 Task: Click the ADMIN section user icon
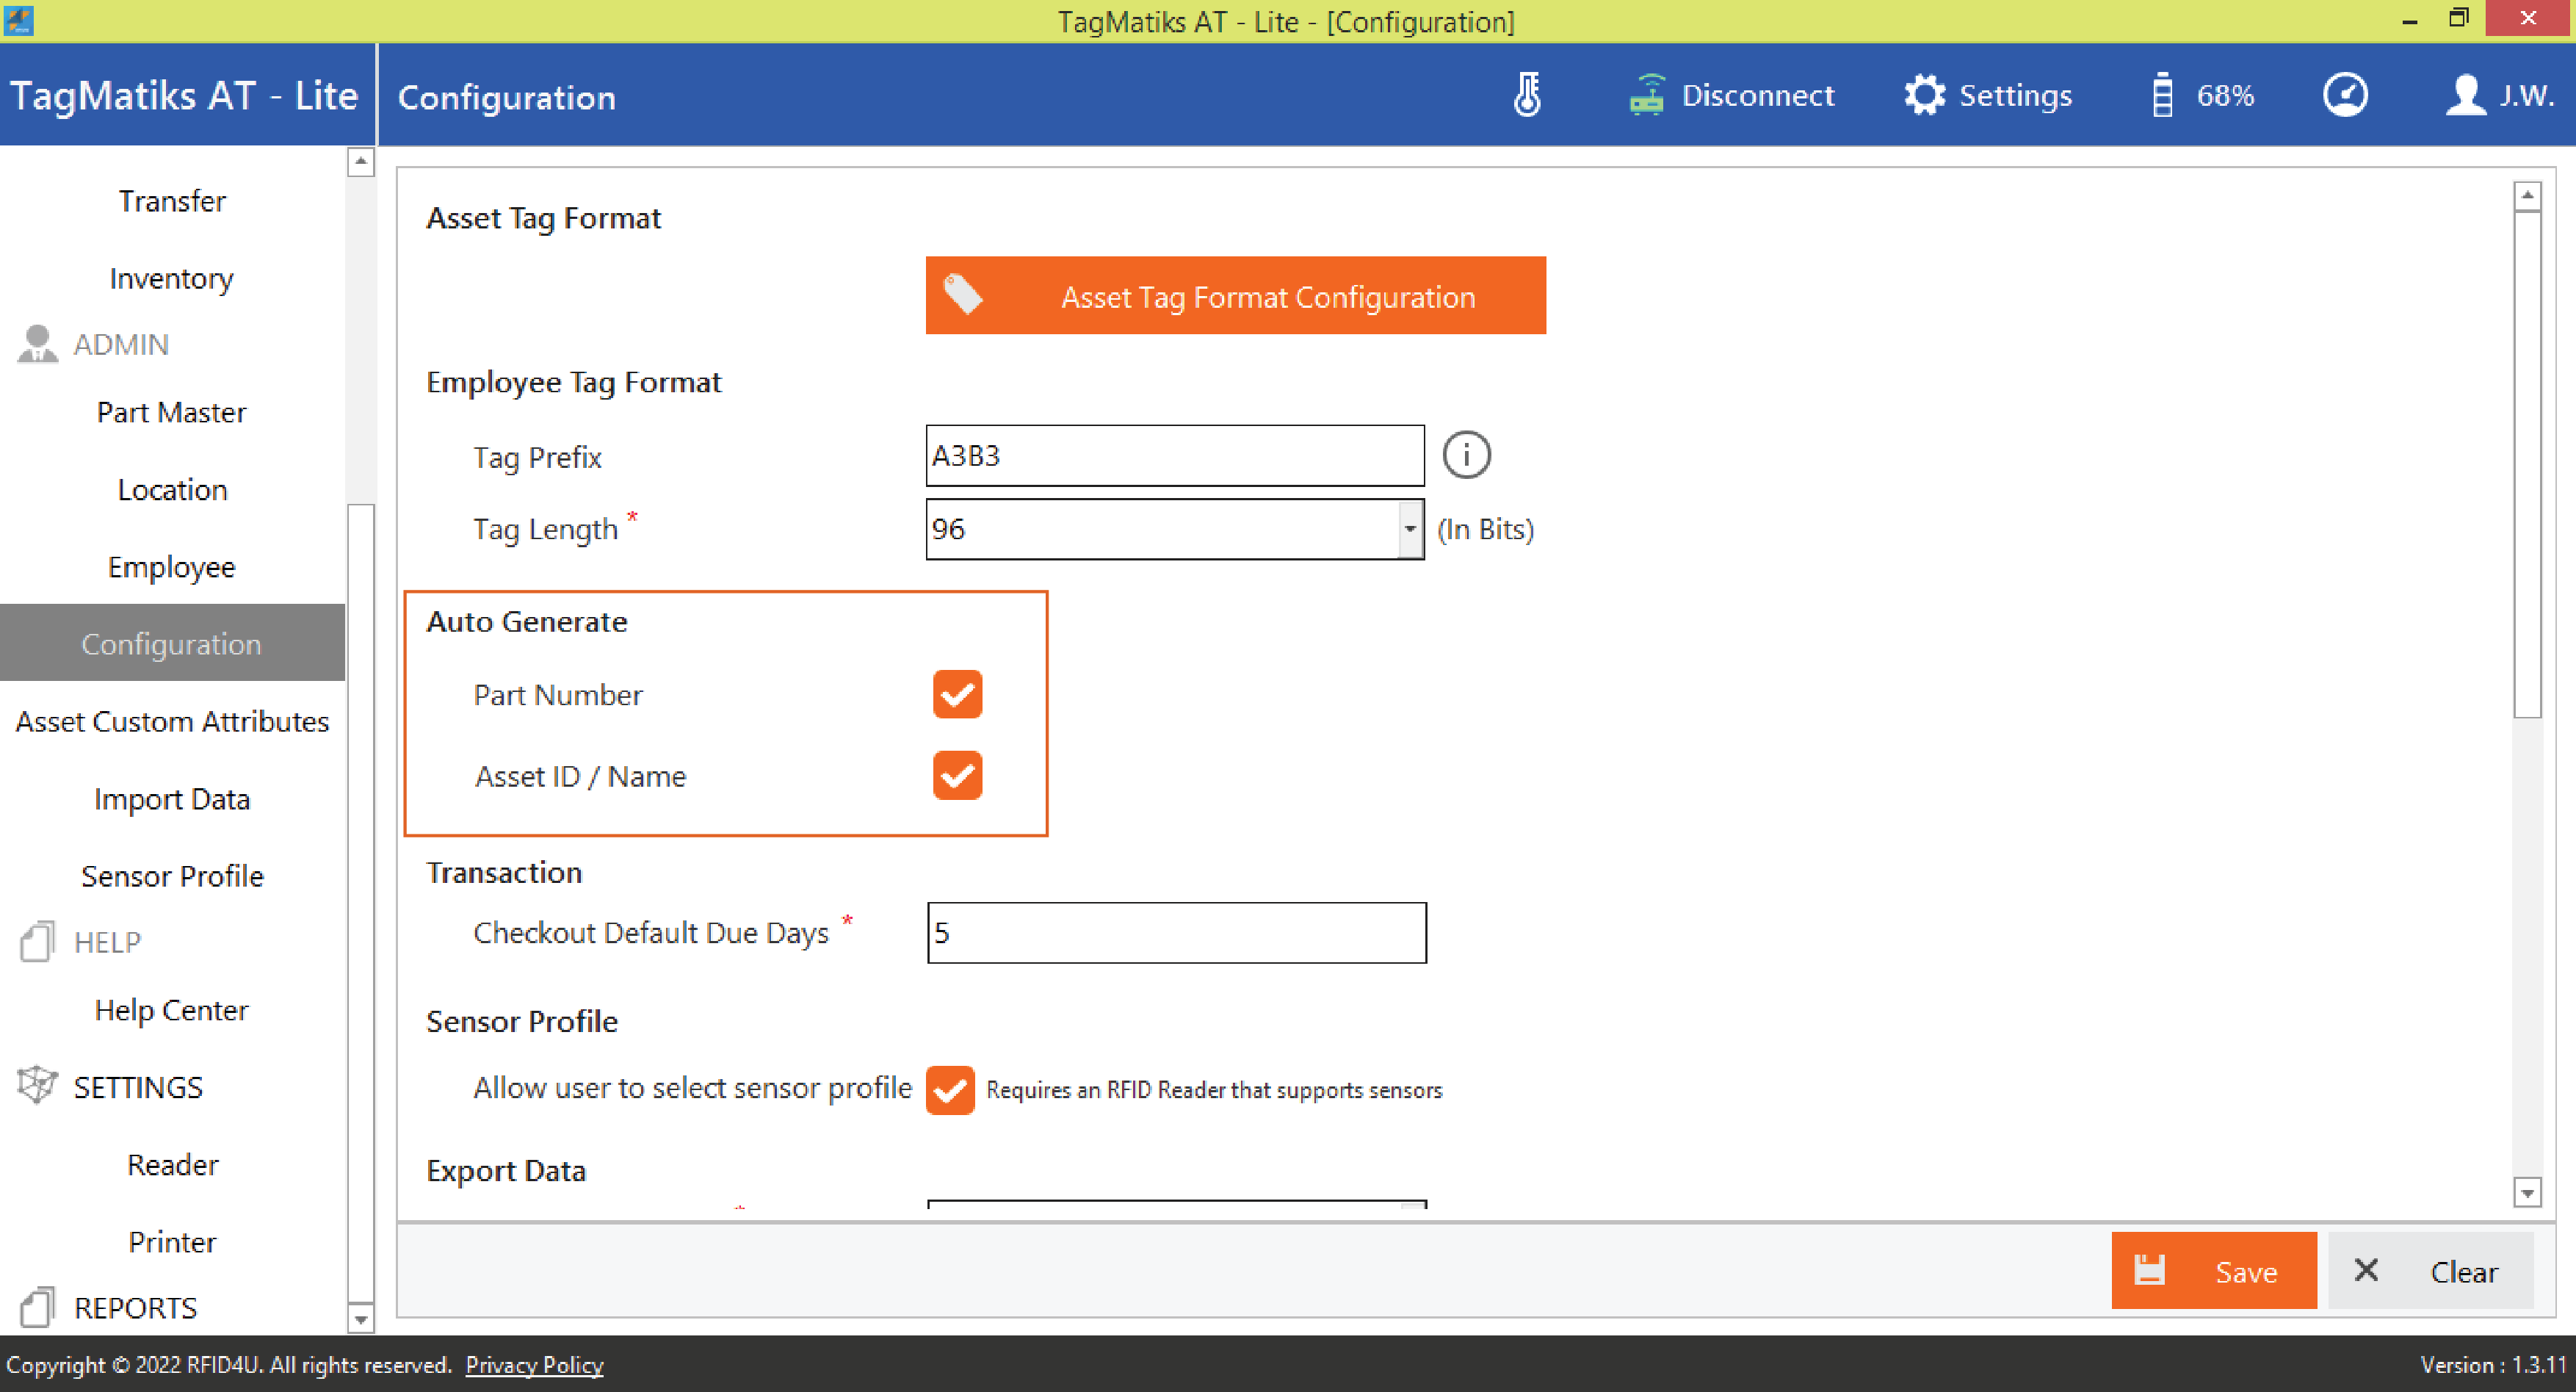pos(38,344)
